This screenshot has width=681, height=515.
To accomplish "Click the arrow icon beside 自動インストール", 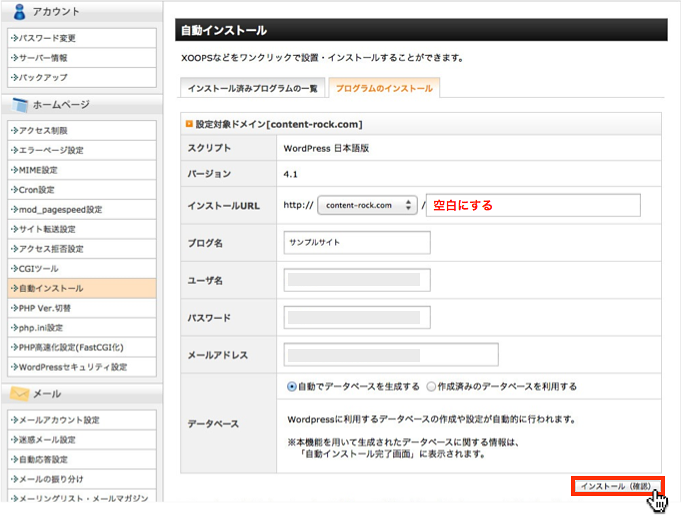I will pos(14,288).
